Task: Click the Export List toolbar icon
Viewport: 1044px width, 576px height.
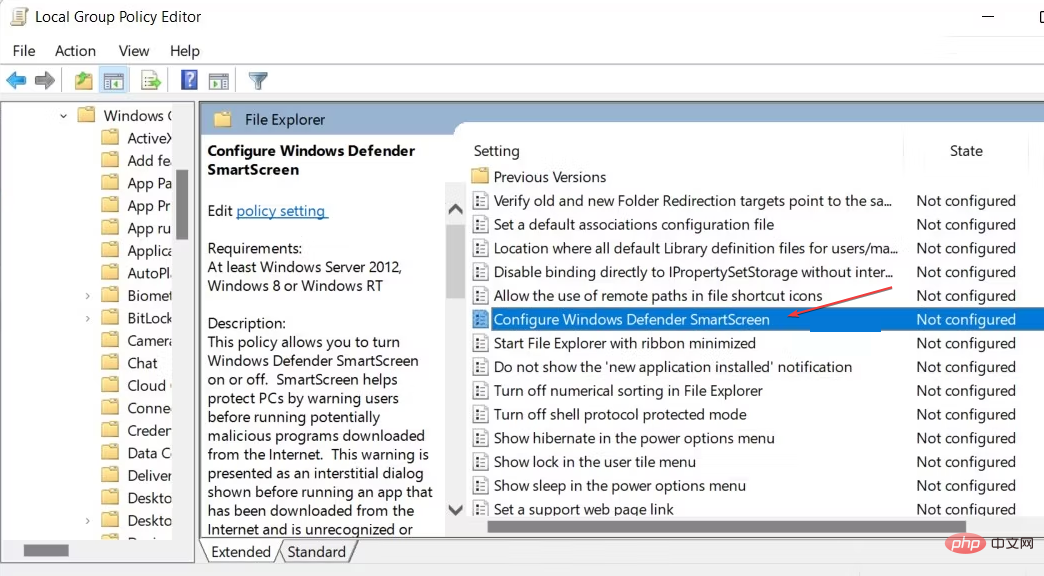Action: pyautogui.click(x=151, y=81)
